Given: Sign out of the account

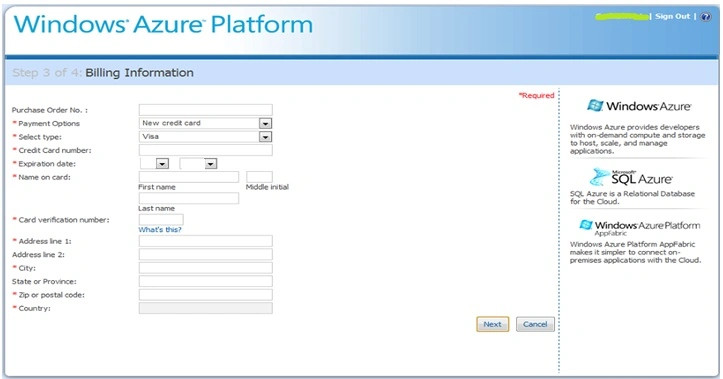Looking at the screenshot, I should 672,16.
